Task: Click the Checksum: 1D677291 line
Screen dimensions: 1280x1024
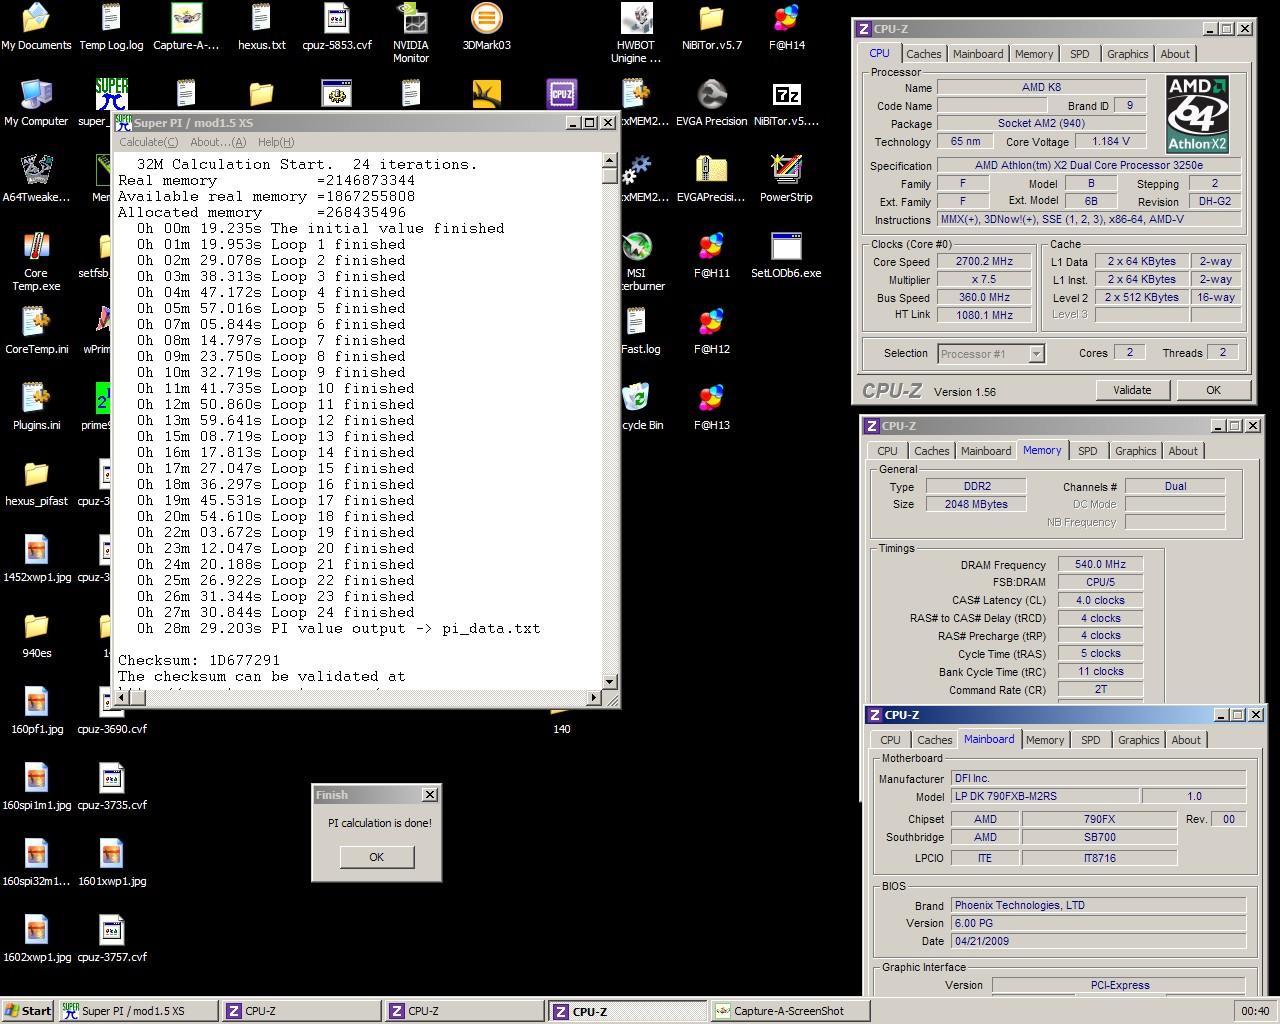Action: (199, 660)
